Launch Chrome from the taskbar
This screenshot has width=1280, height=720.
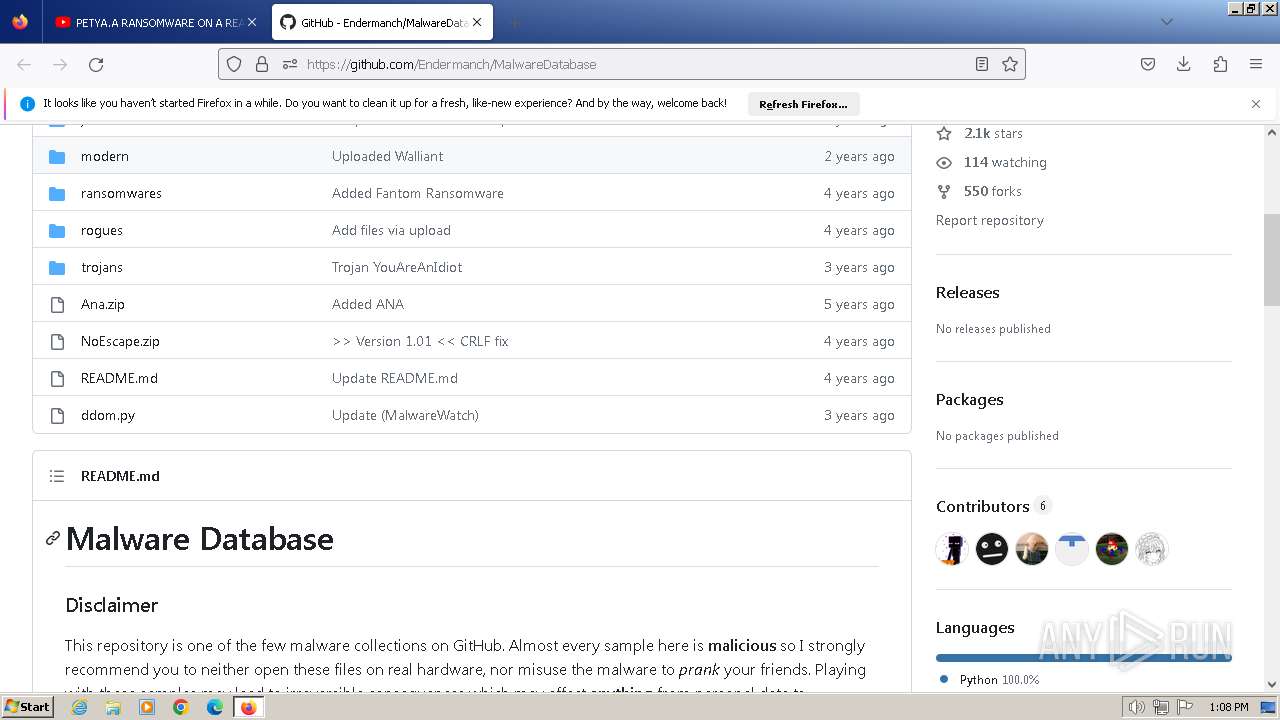coord(180,707)
